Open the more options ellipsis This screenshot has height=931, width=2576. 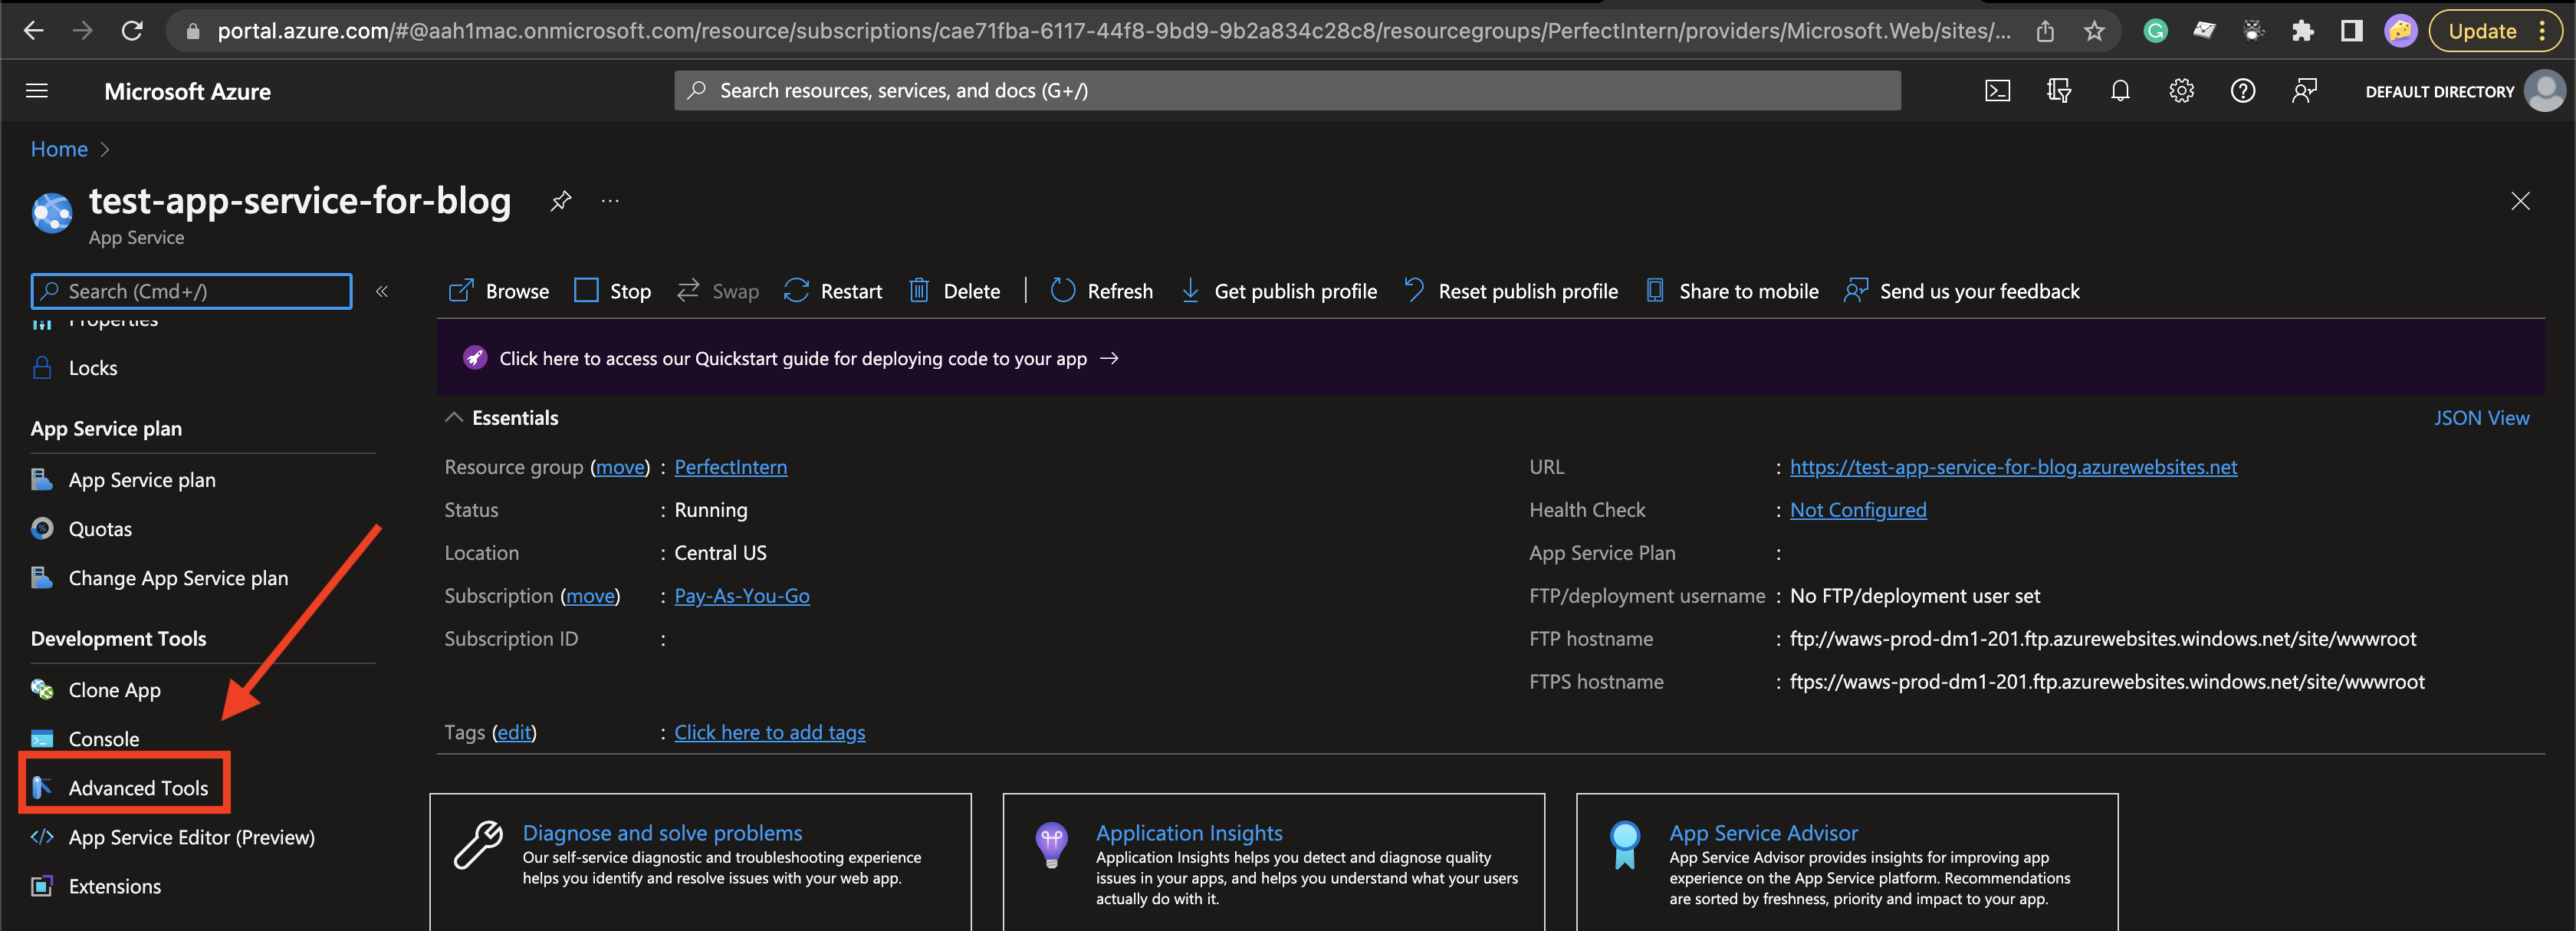pyautogui.click(x=610, y=201)
